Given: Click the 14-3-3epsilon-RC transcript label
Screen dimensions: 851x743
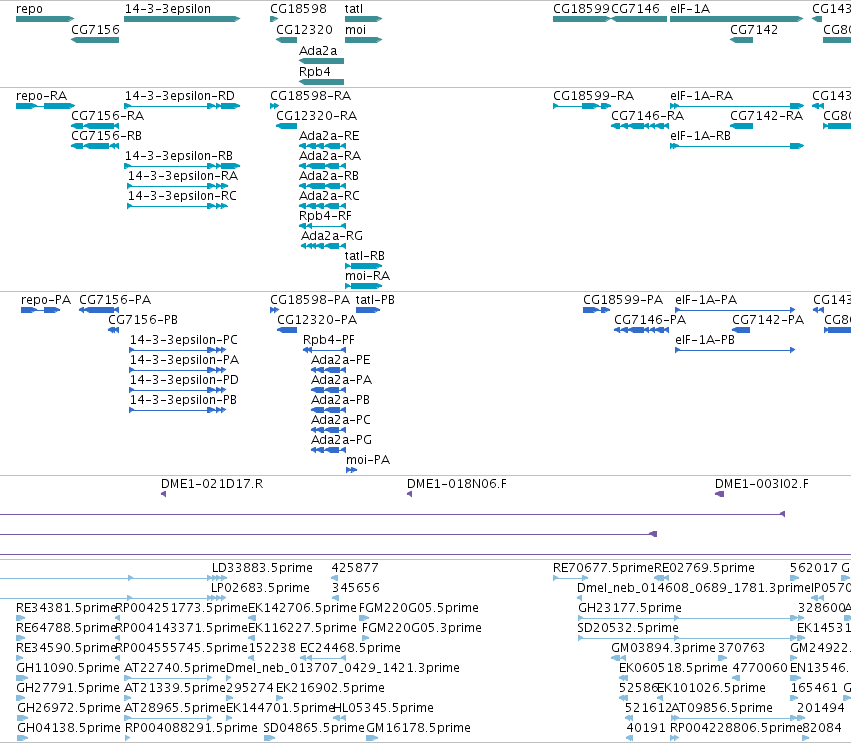Looking at the screenshot, I should (x=182, y=196).
